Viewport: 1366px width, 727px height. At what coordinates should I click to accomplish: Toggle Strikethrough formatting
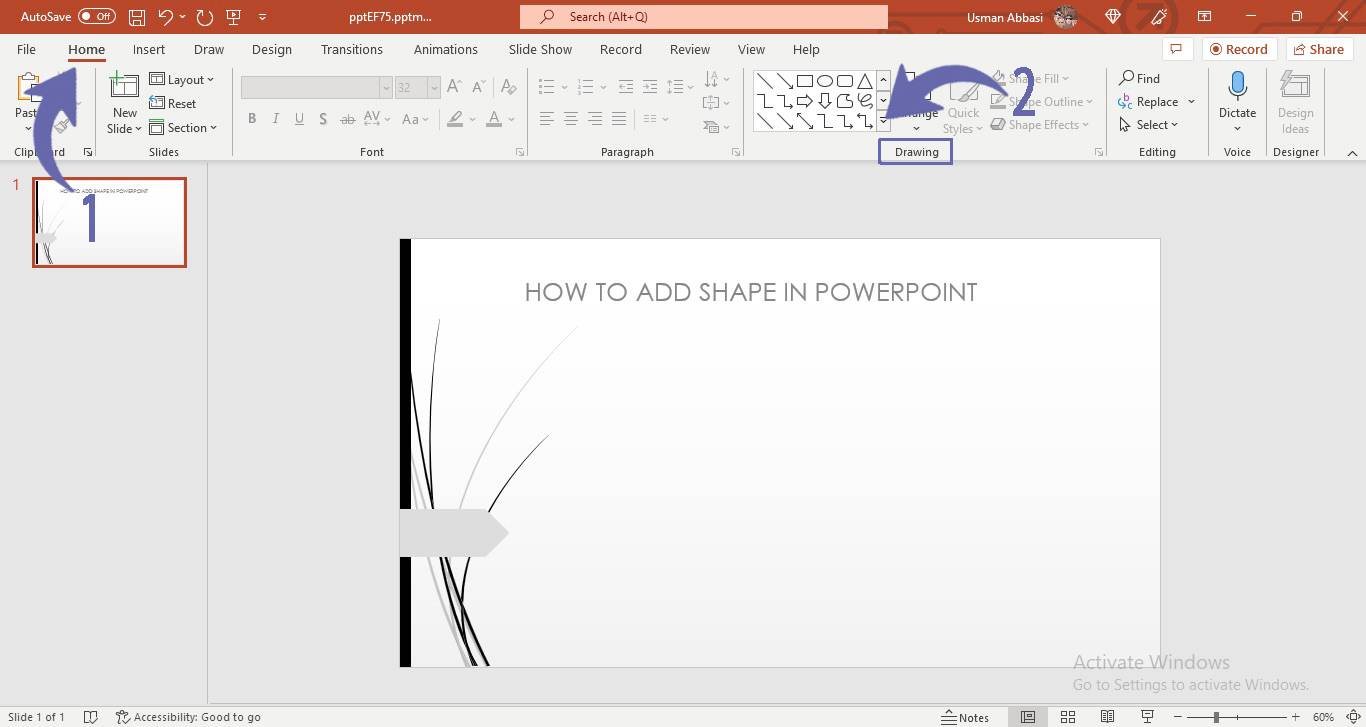[x=347, y=119]
